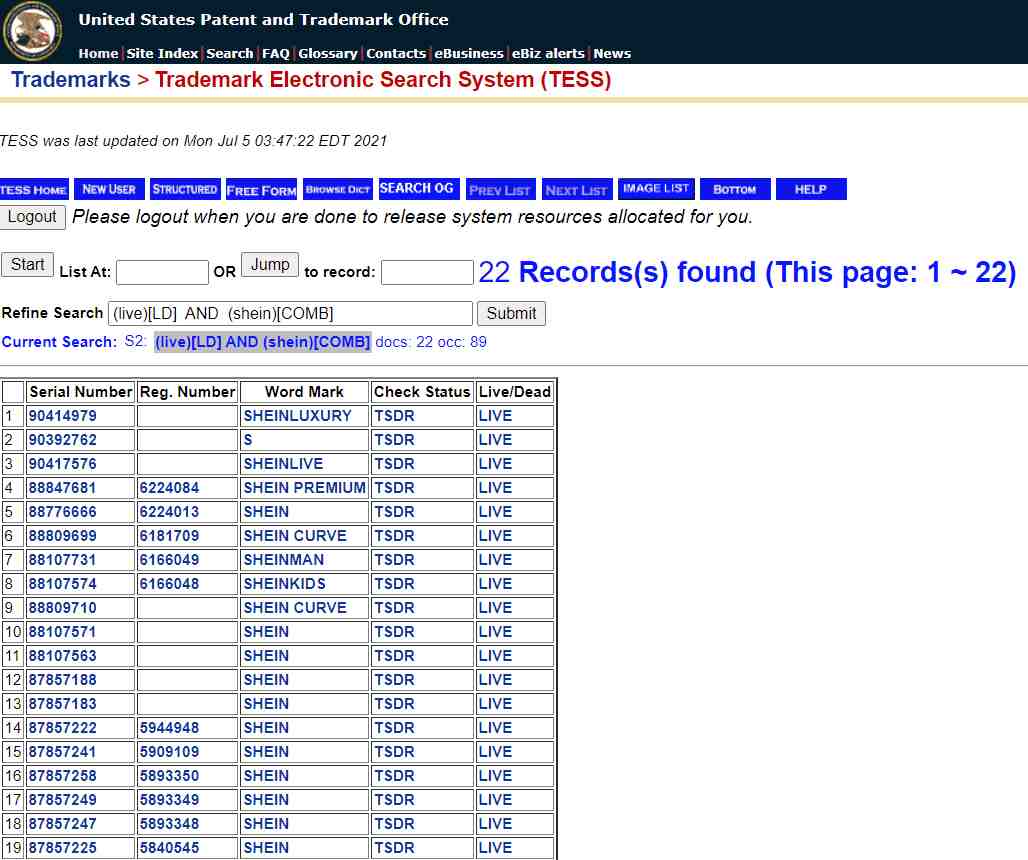Open the Help button
The image size is (1028, 860).
tap(811, 189)
